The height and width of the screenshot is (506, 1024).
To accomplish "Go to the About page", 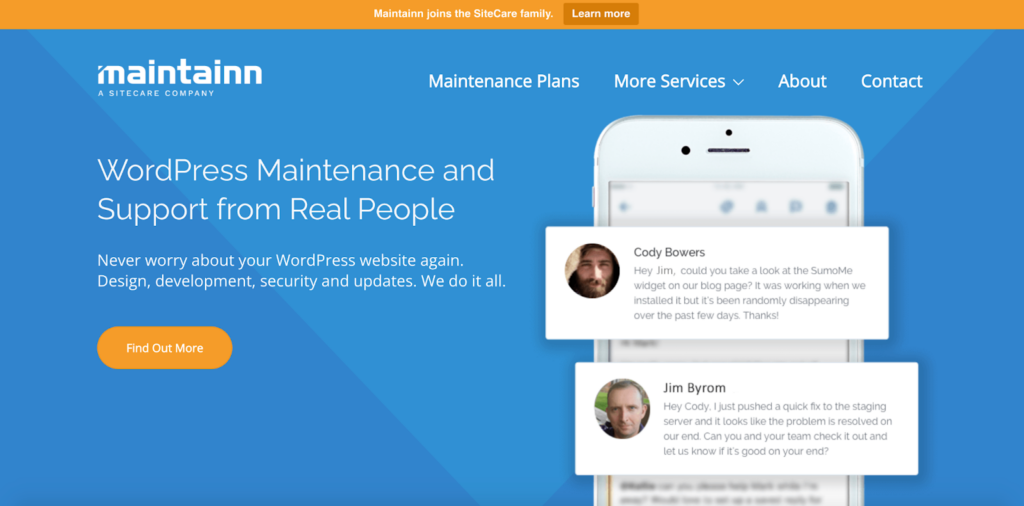I will click(x=802, y=81).
